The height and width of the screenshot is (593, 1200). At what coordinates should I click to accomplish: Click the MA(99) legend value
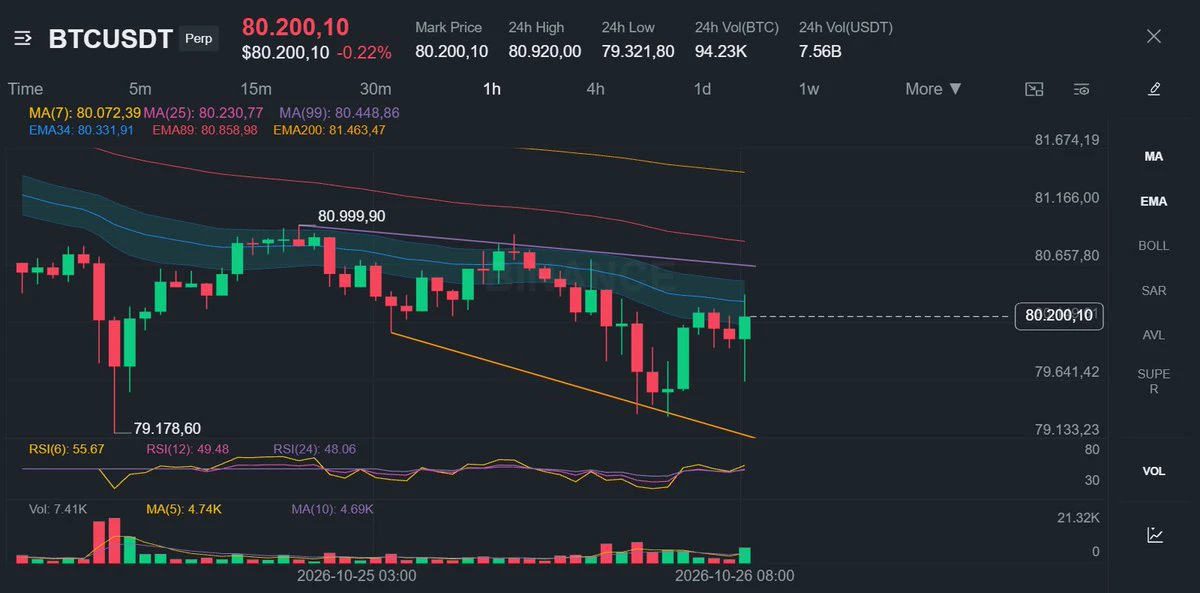coord(339,113)
